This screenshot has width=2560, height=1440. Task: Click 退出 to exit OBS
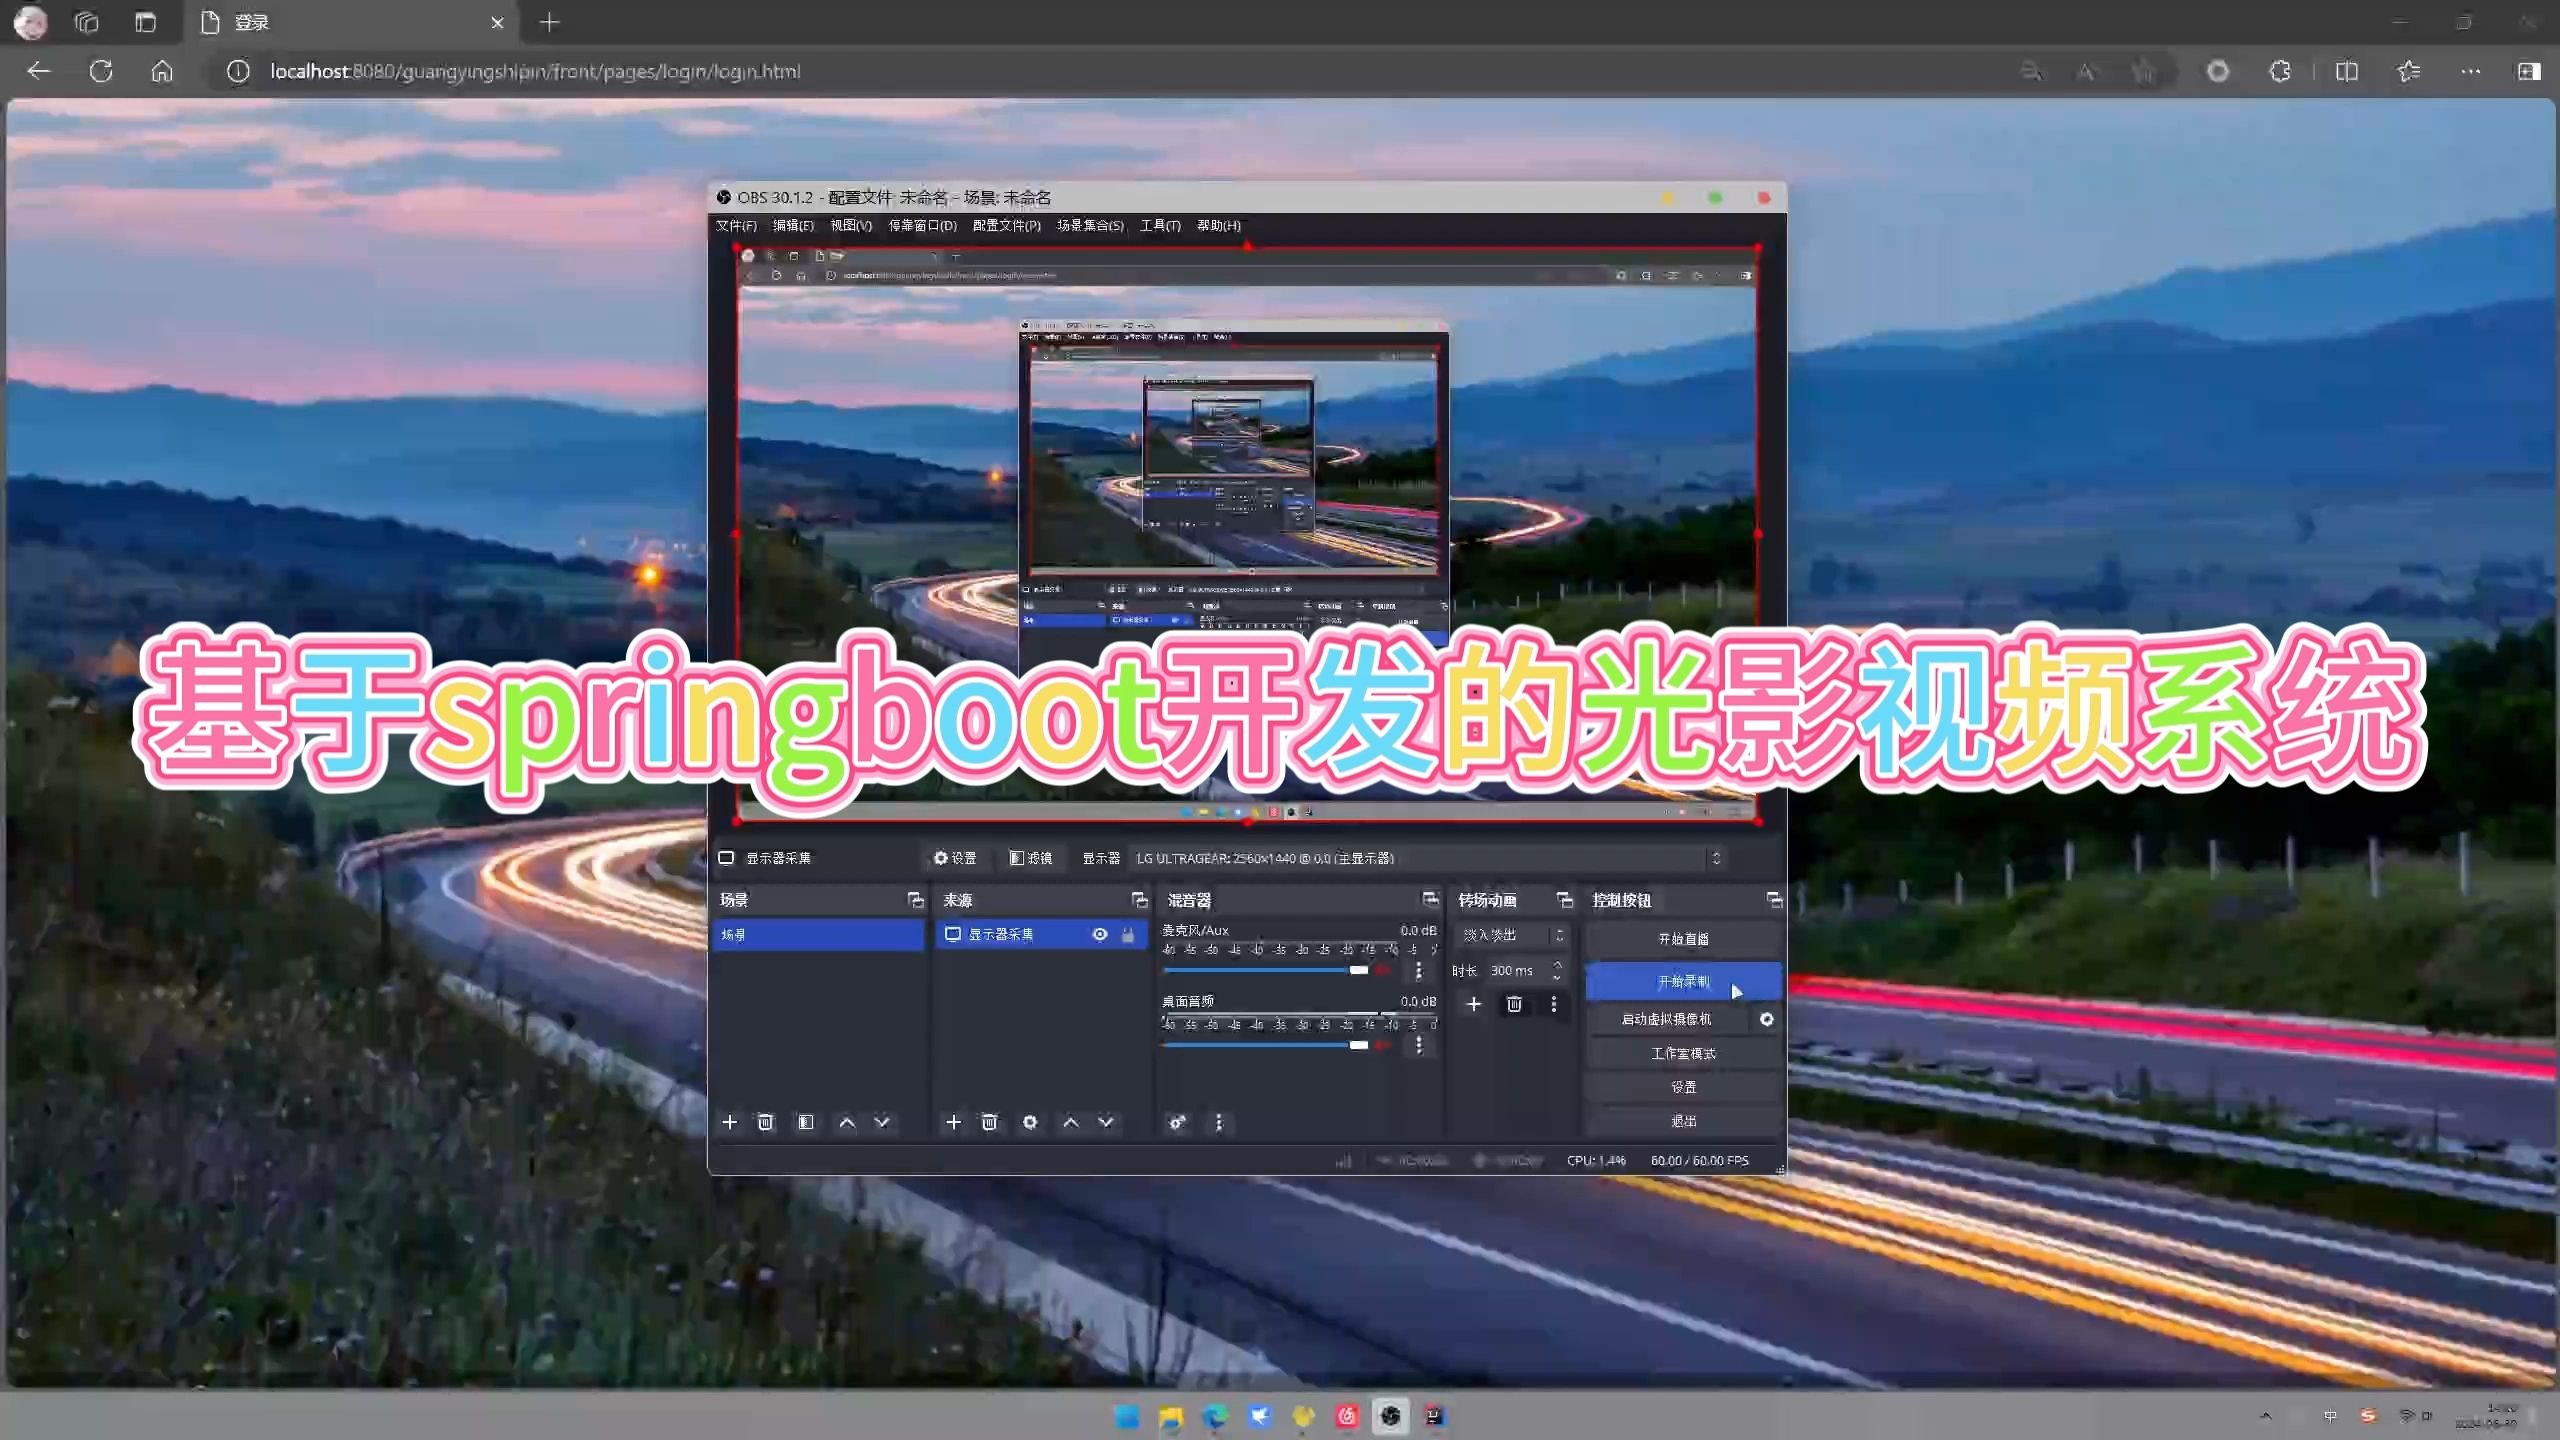tap(1683, 1121)
